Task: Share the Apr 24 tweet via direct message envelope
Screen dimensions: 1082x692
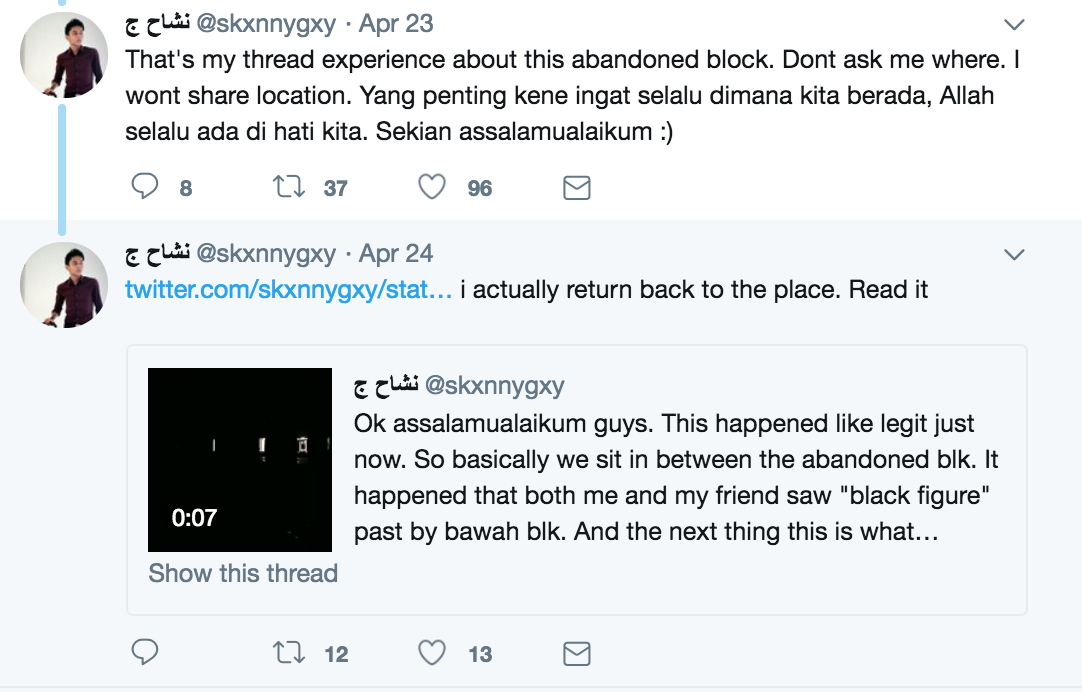Action: (x=577, y=653)
